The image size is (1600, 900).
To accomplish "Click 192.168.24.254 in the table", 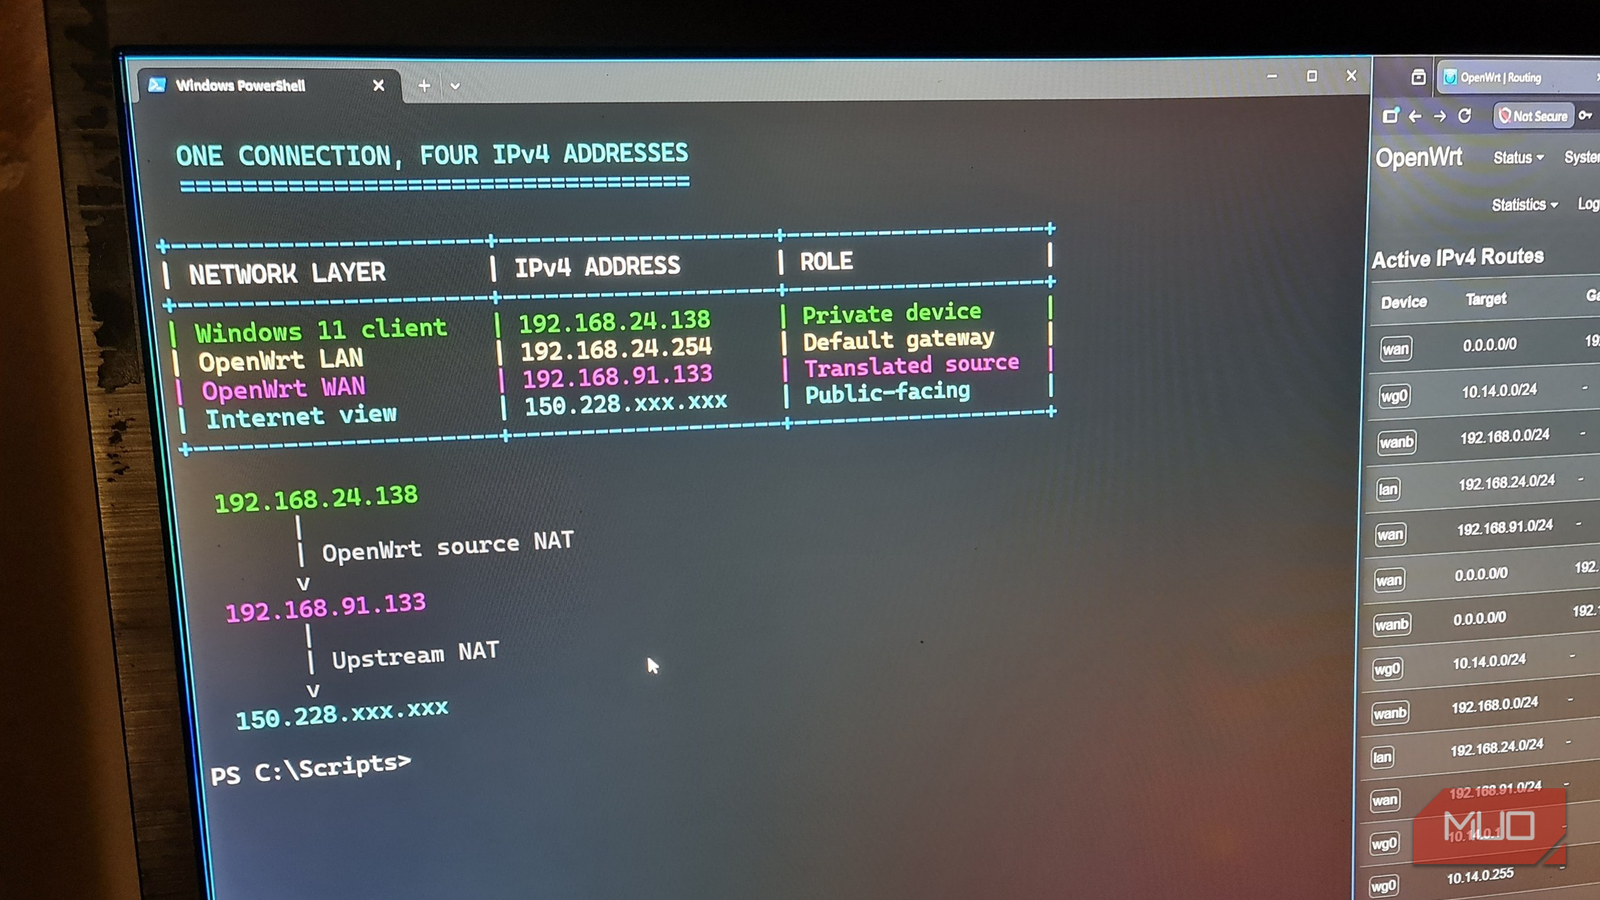I will tap(616, 350).
